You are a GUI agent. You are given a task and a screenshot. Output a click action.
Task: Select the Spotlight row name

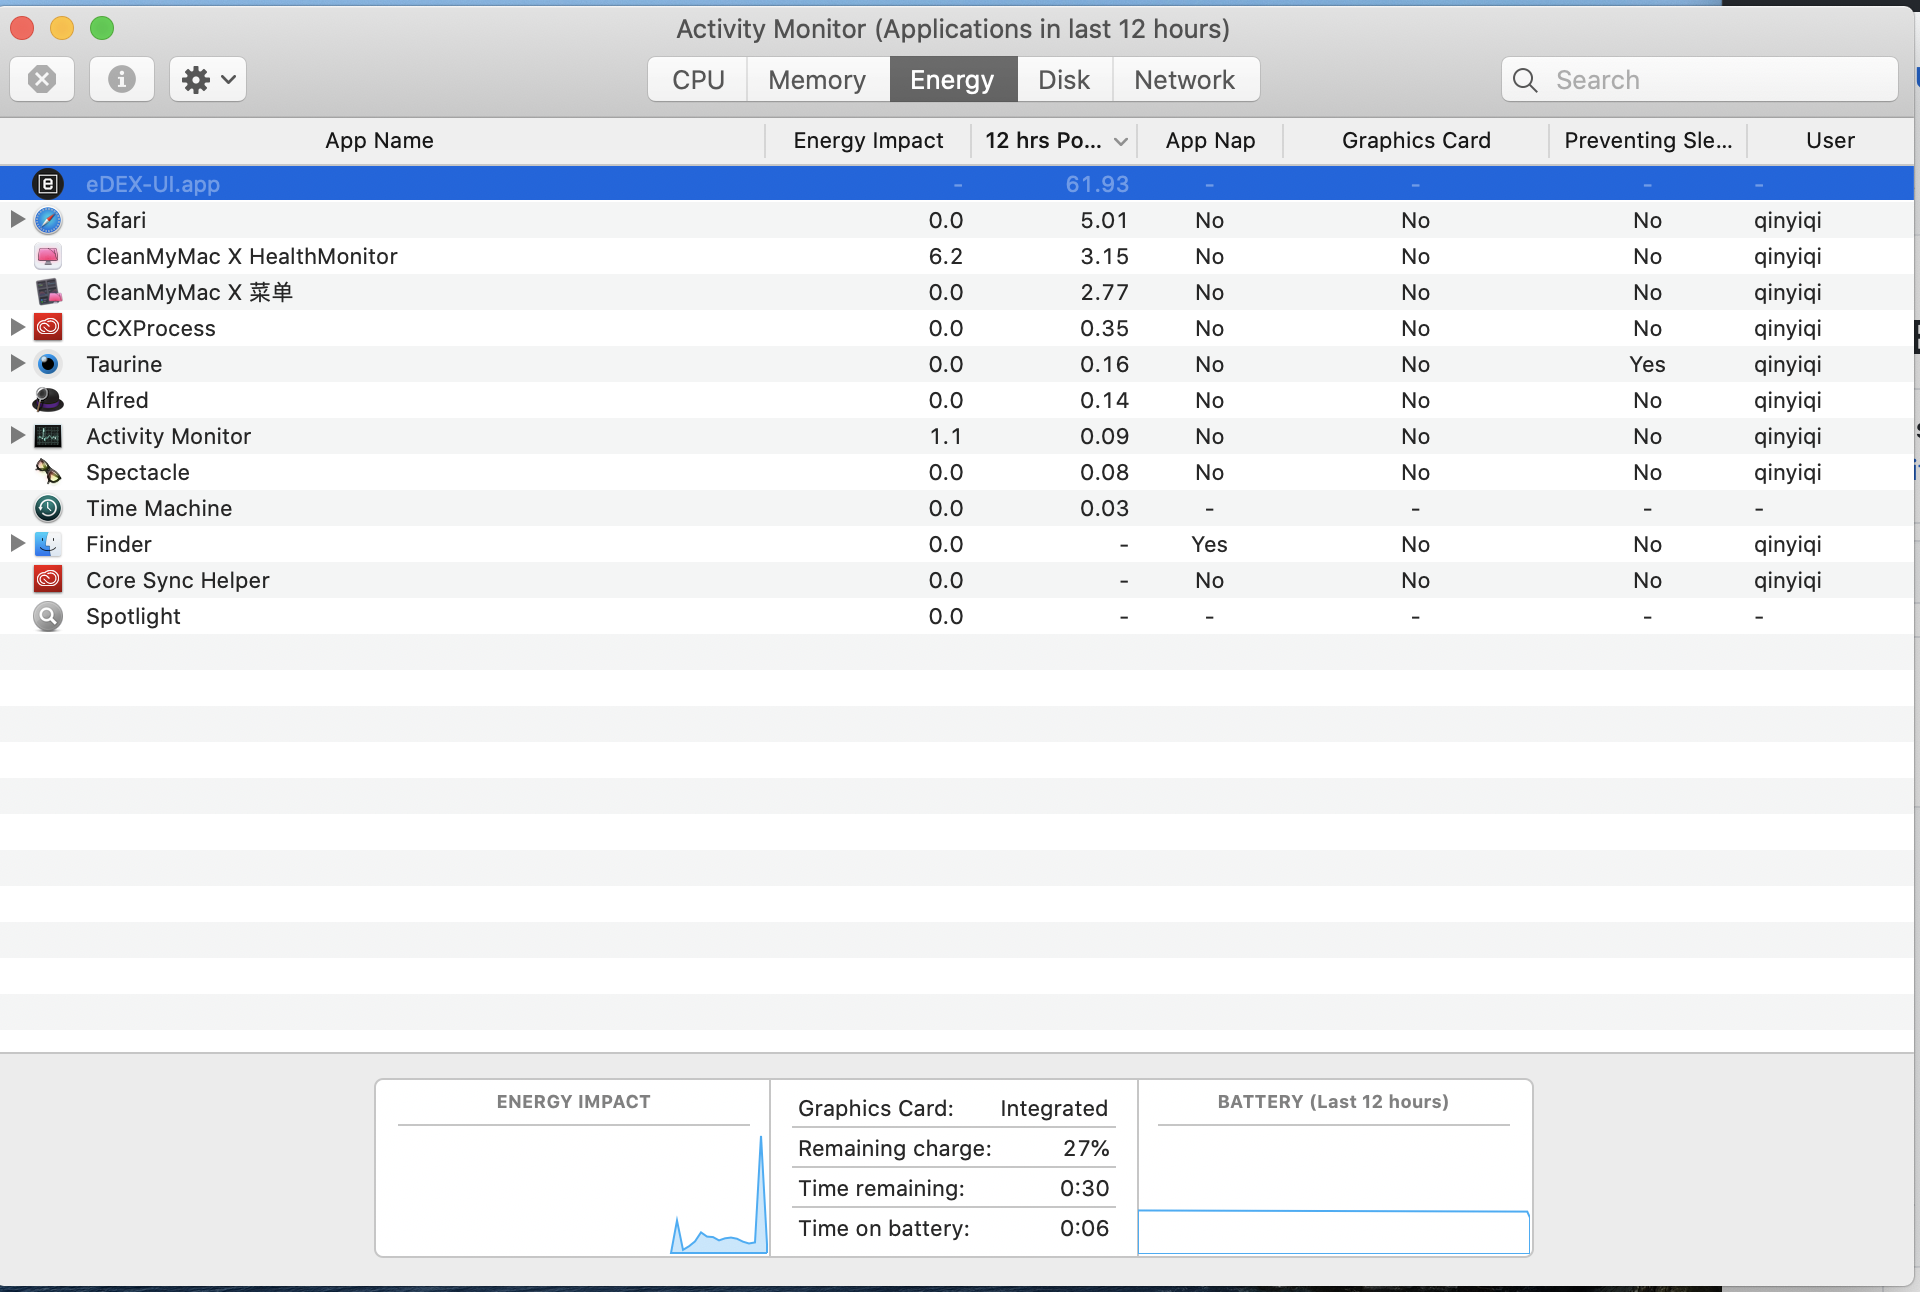point(133,616)
